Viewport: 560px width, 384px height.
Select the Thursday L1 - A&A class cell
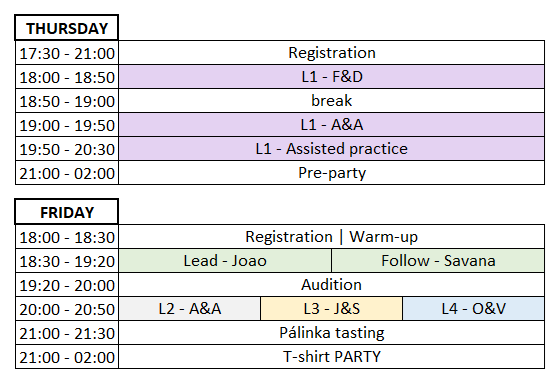331,125
